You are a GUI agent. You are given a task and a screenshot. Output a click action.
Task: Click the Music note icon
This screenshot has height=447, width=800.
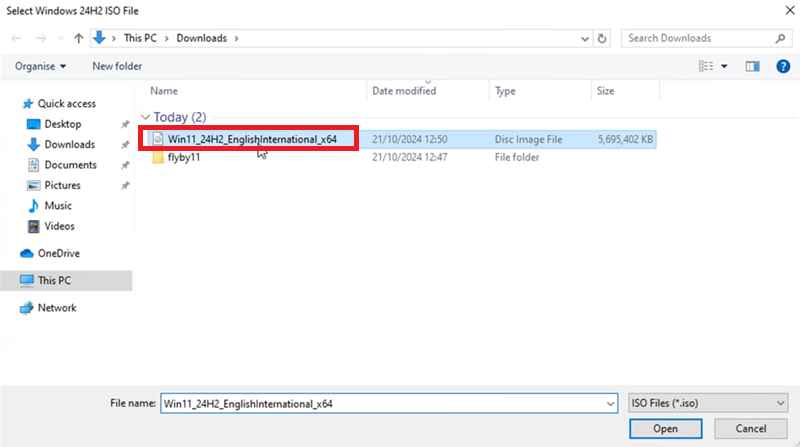coord(33,206)
